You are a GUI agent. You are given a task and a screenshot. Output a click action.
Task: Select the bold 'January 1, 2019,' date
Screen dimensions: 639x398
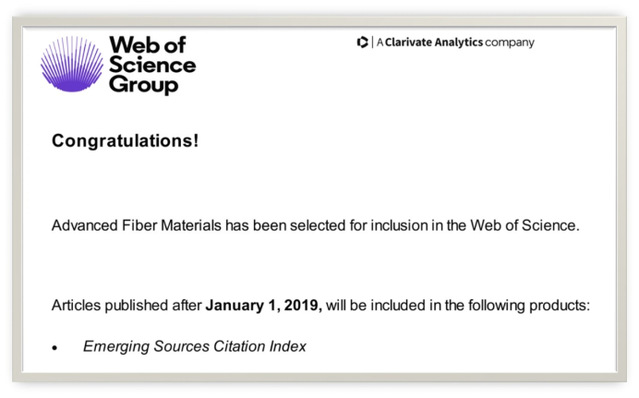264,305
